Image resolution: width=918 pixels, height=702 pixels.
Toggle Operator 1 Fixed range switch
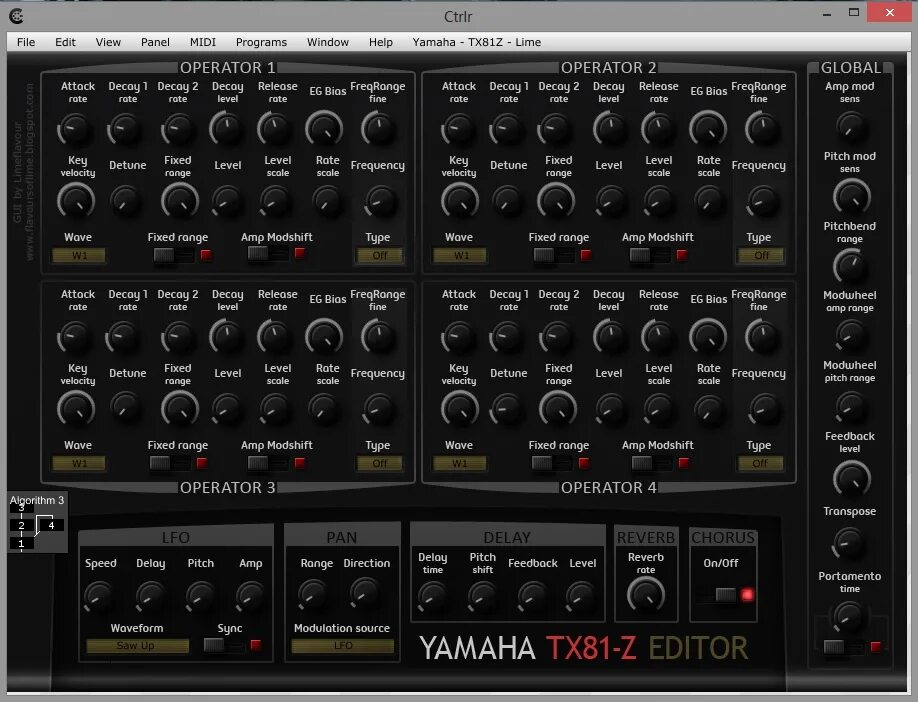point(173,255)
